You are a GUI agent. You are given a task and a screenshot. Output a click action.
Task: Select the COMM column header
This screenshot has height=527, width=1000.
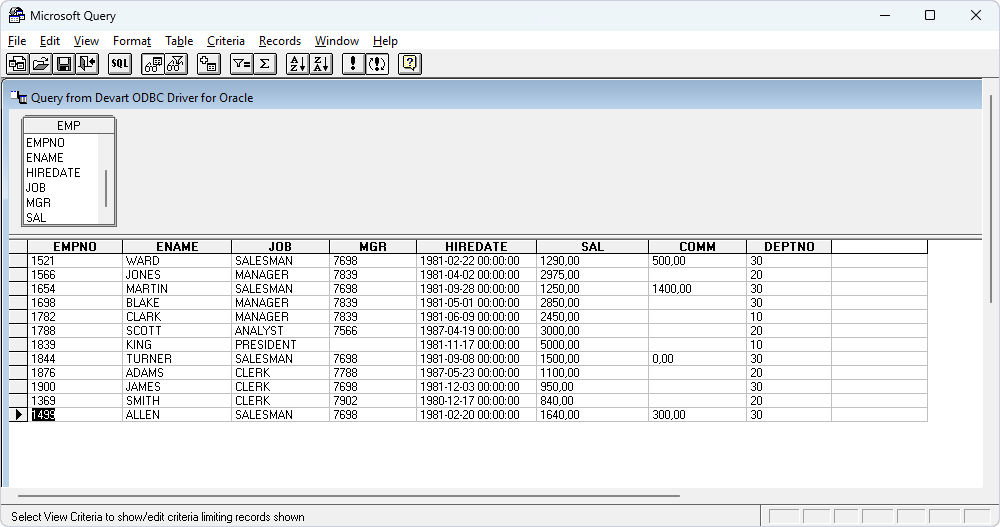coord(698,246)
